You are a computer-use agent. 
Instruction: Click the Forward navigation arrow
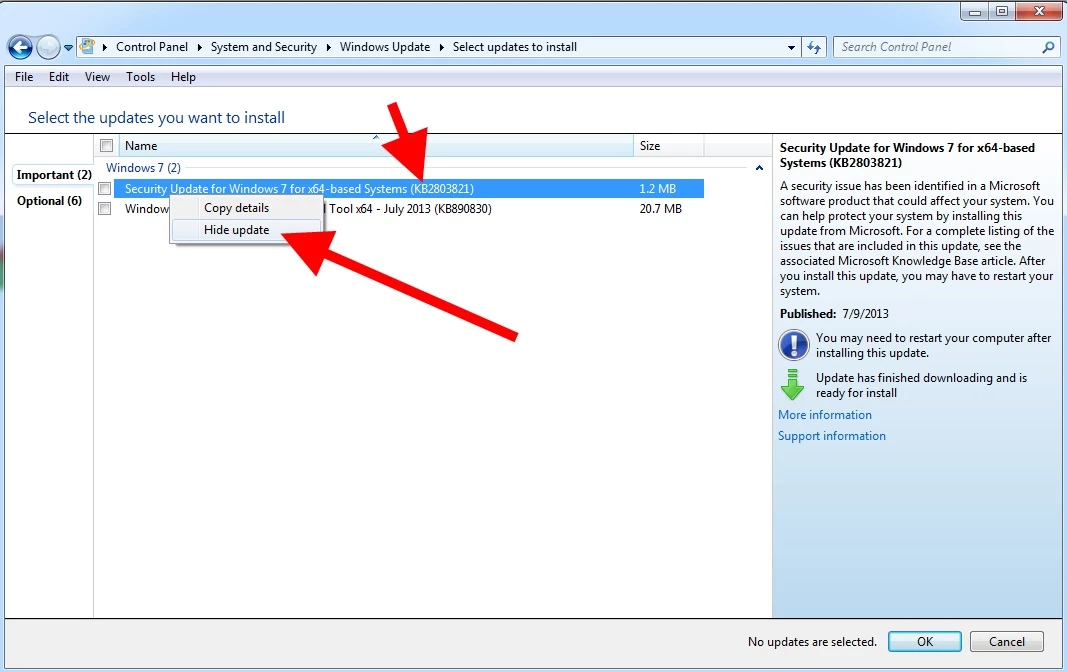[x=48, y=47]
